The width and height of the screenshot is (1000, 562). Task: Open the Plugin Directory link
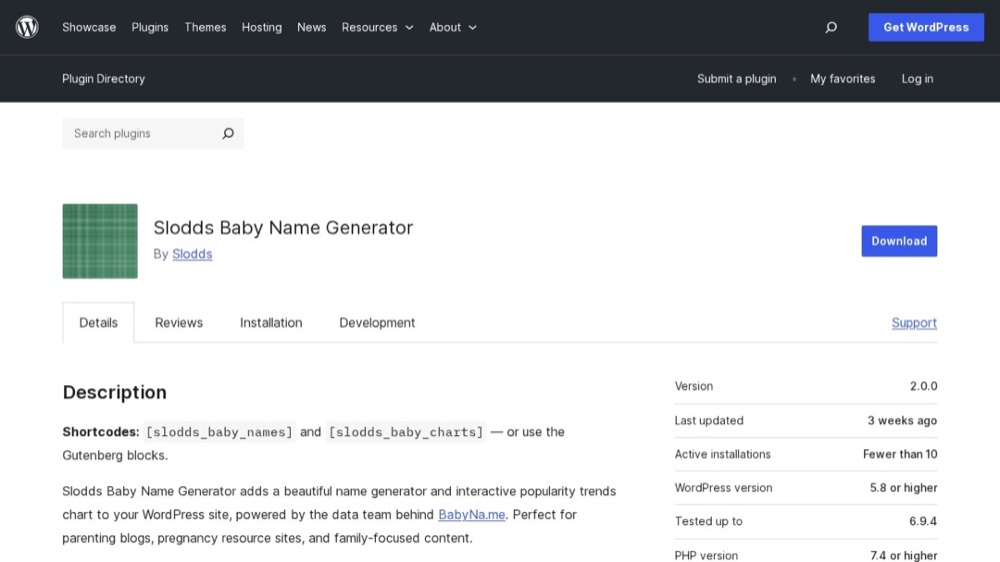103,78
